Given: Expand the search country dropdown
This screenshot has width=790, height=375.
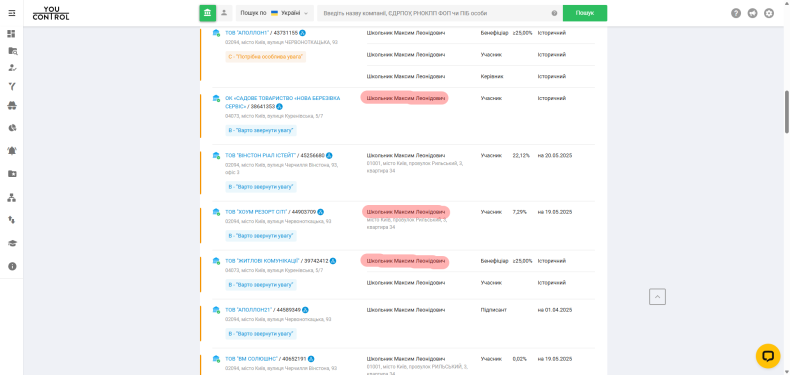Looking at the screenshot, I should coord(275,13).
